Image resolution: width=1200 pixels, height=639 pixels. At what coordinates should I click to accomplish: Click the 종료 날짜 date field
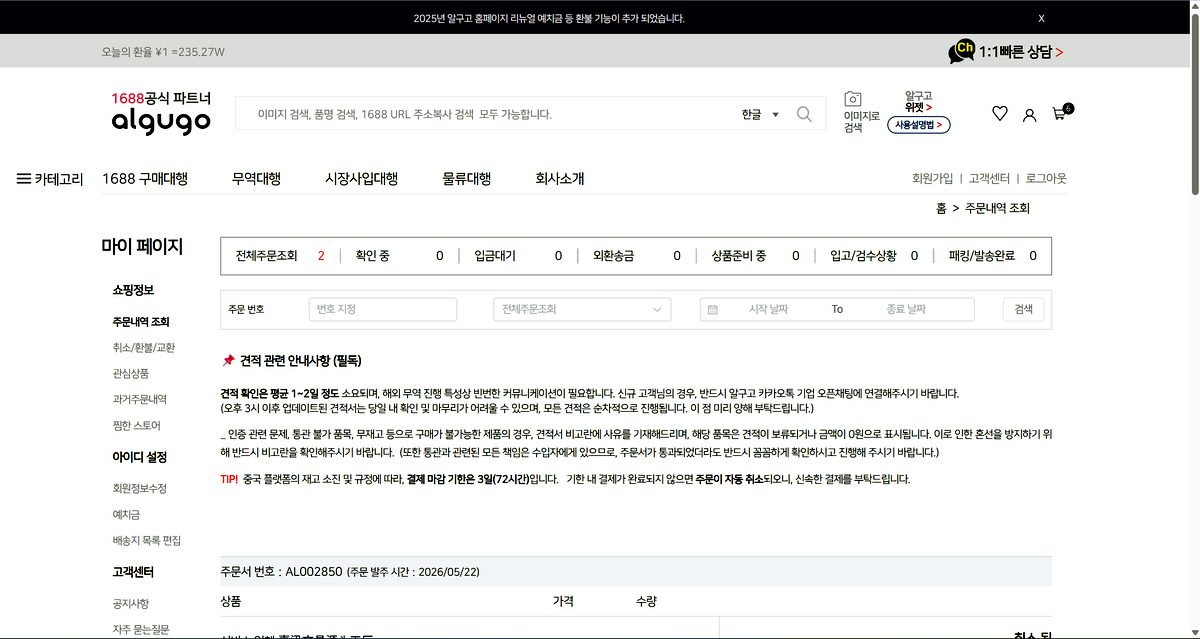point(906,310)
